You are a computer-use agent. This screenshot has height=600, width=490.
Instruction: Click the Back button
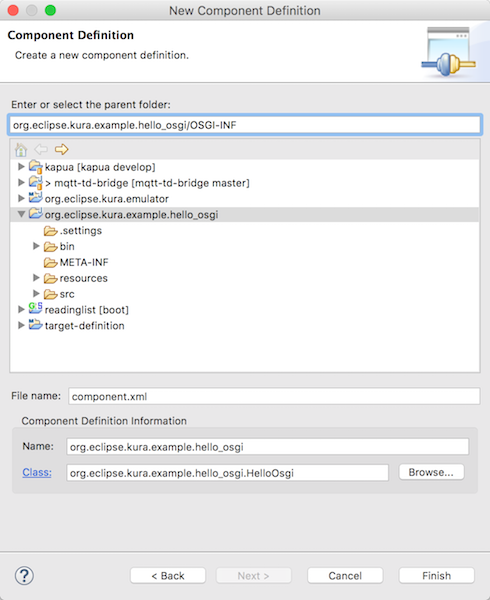168,576
